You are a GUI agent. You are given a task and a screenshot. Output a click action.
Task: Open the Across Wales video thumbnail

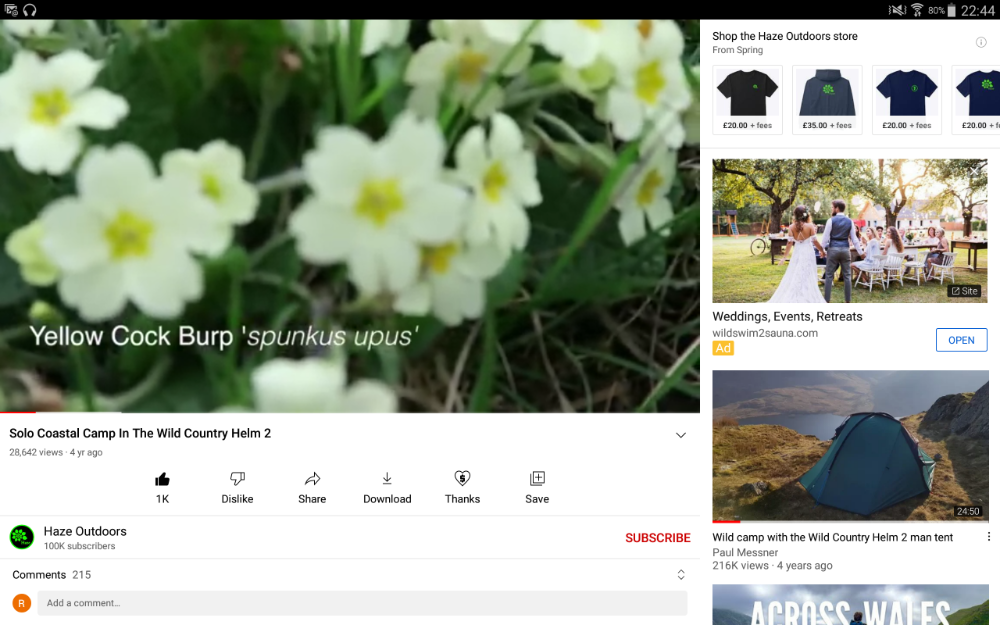(x=849, y=605)
